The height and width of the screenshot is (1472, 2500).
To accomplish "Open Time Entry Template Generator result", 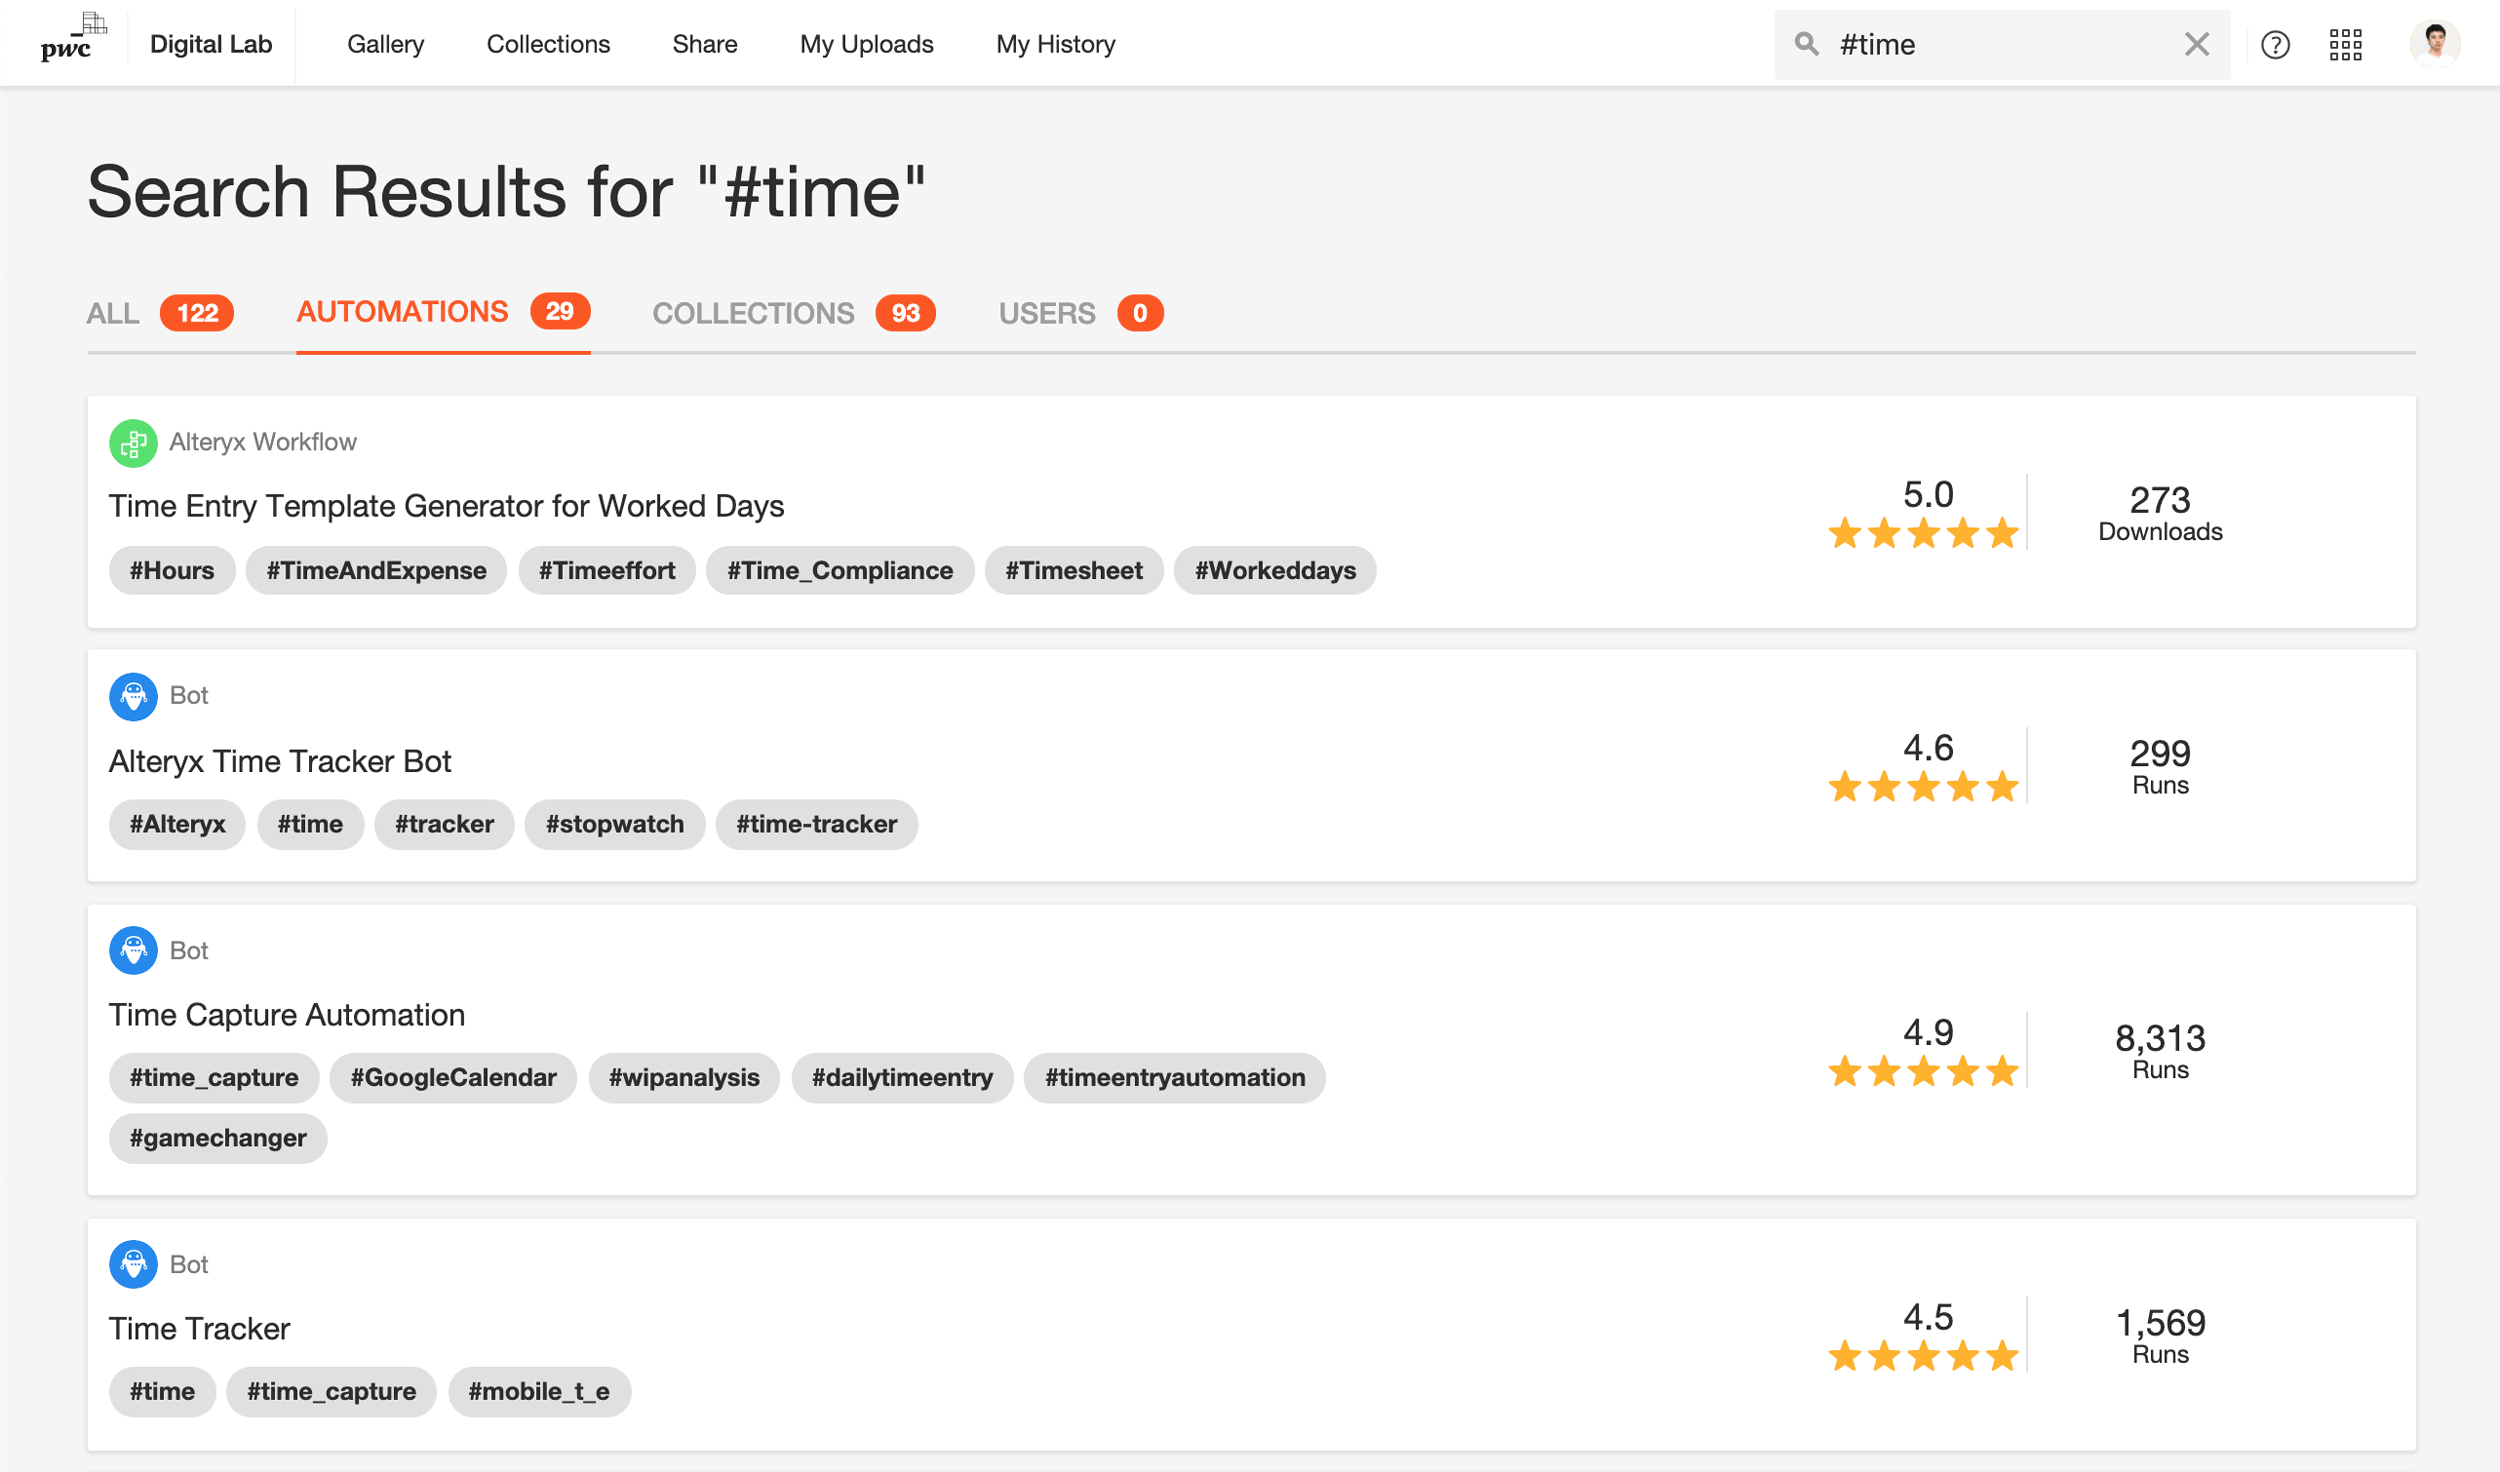I will pos(446,506).
